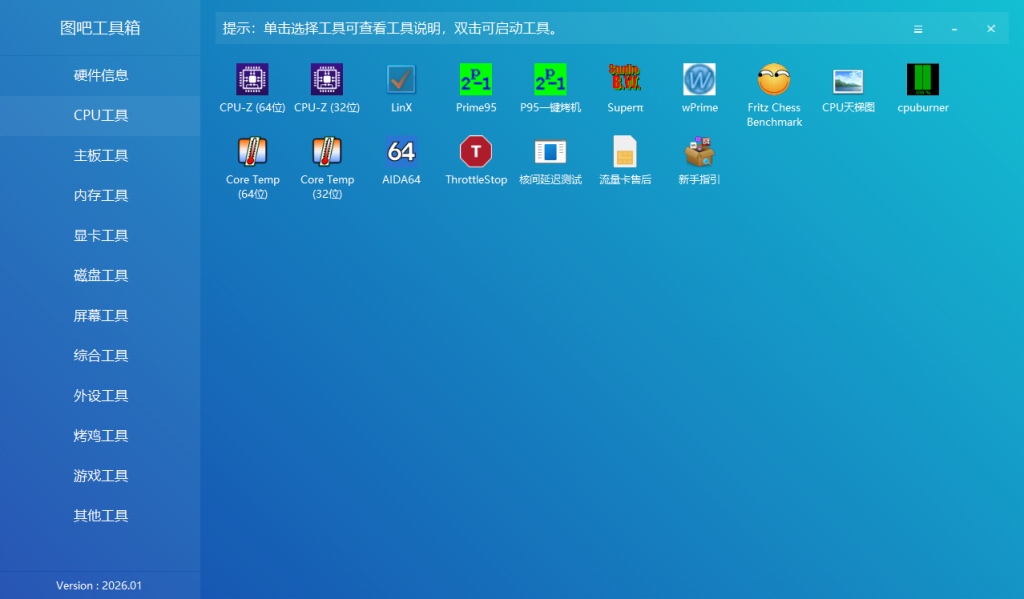Switch to the 硬件信息 category
The image size is (1024, 599).
pos(101,75)
